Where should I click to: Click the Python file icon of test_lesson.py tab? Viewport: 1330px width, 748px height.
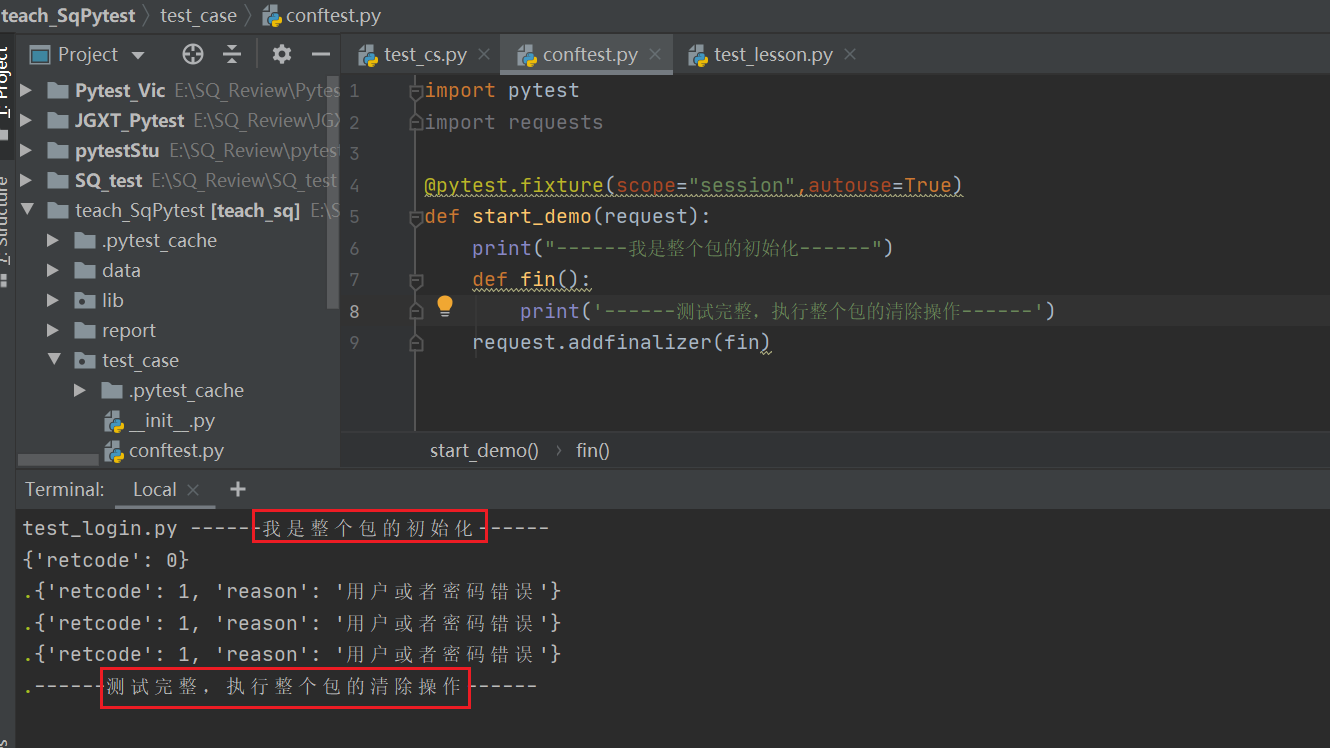[x=698, y=55]
